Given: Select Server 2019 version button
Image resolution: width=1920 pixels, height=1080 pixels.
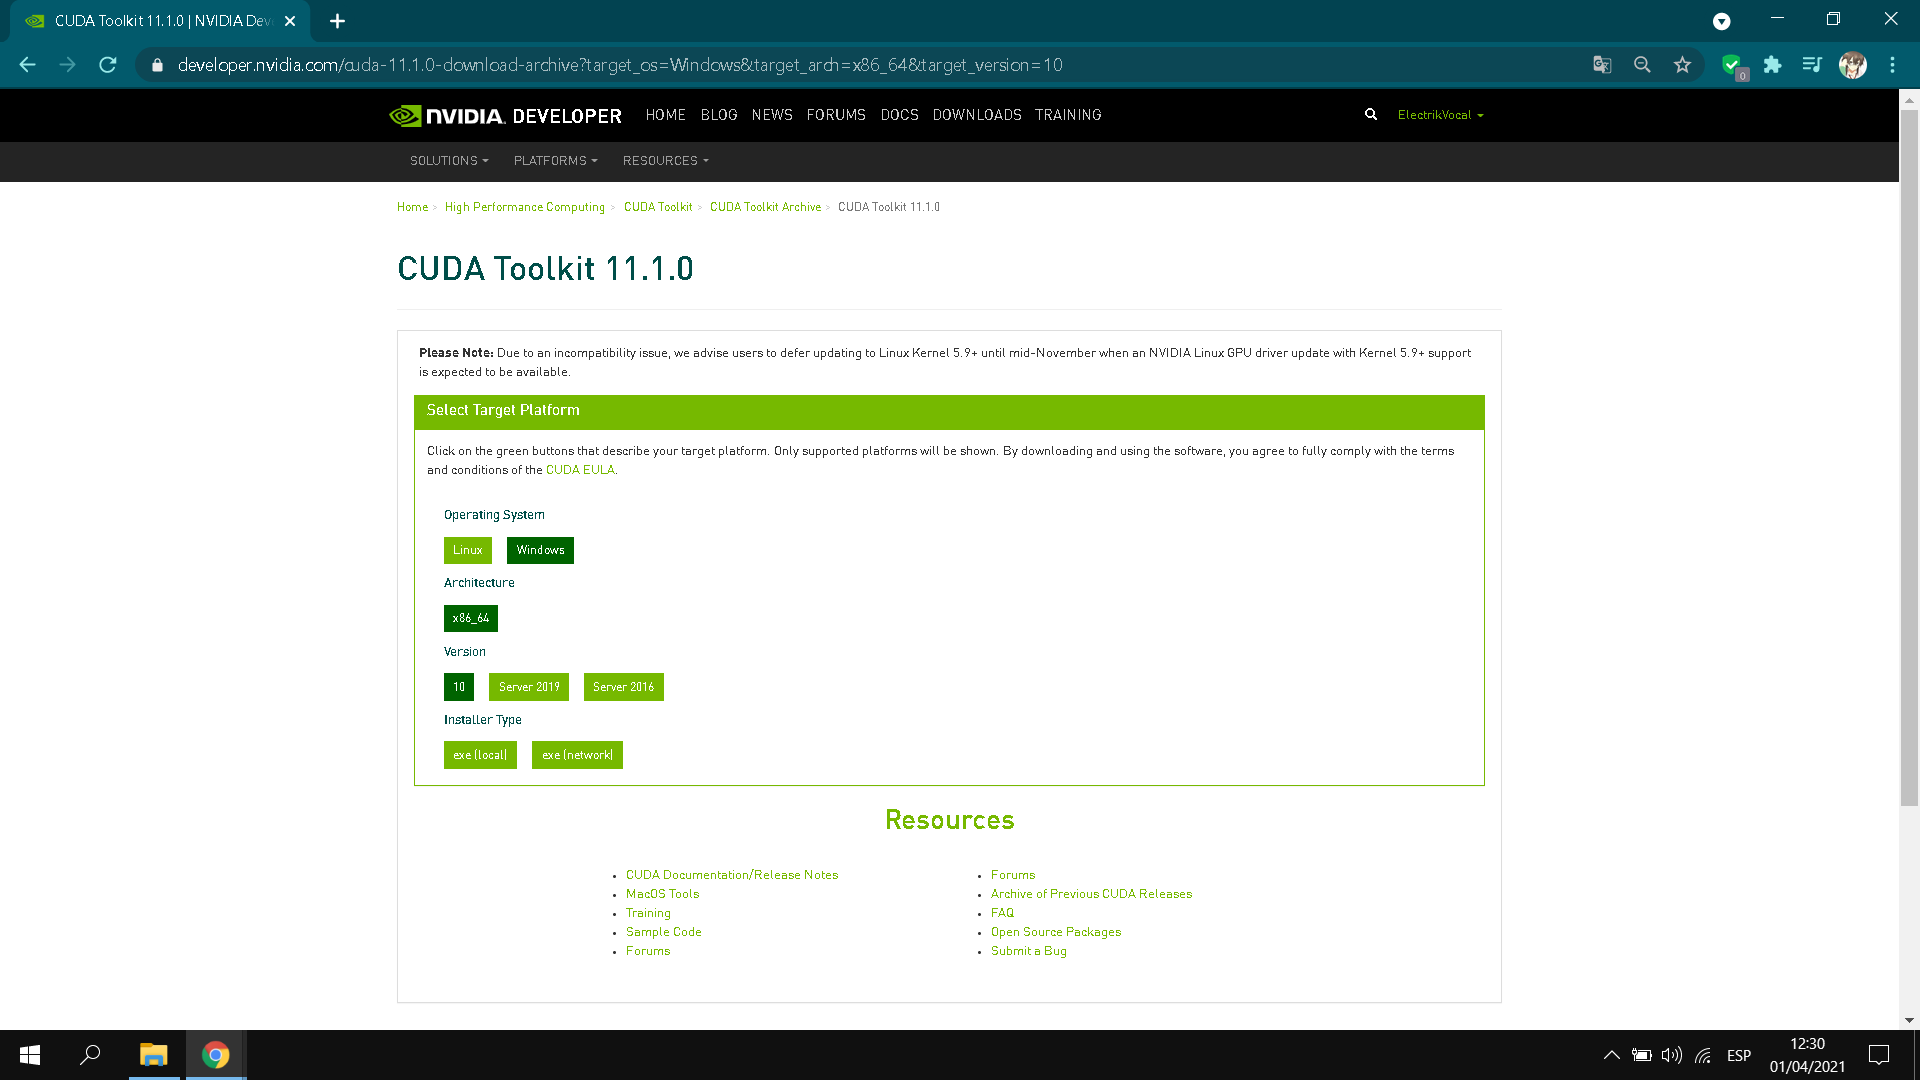Looking at the screenshot, I should [x=529, y=687].
